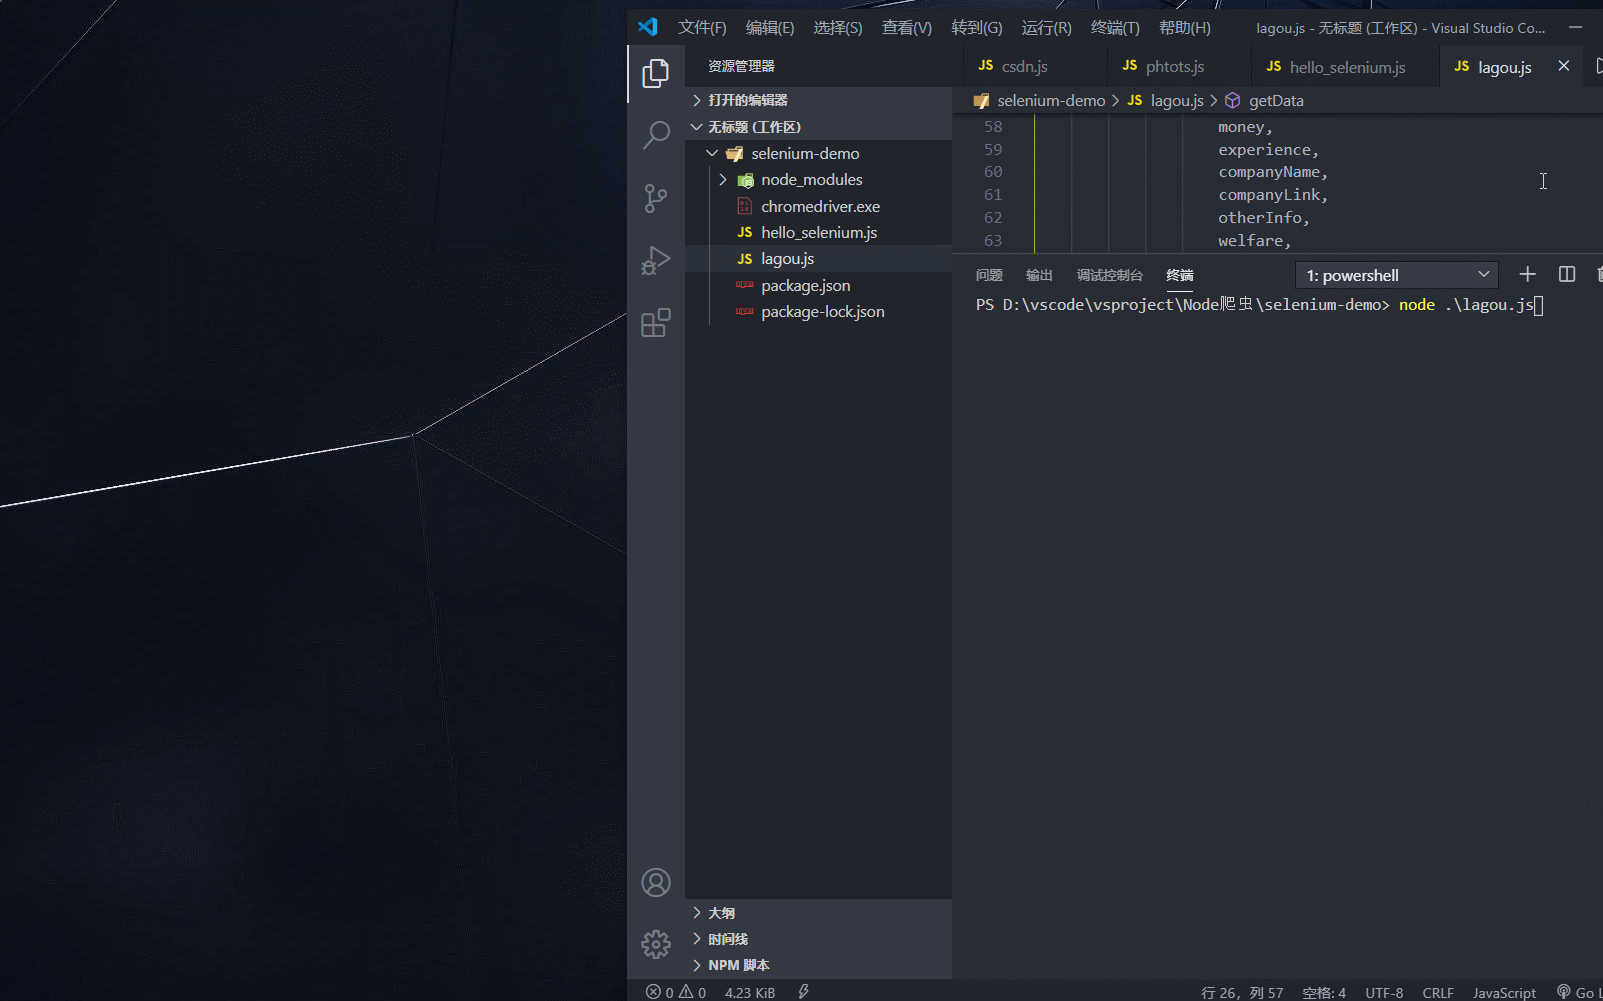Open the Extensions view icon
This screenshot has height=1001, width=1603.
pos(655,322)
